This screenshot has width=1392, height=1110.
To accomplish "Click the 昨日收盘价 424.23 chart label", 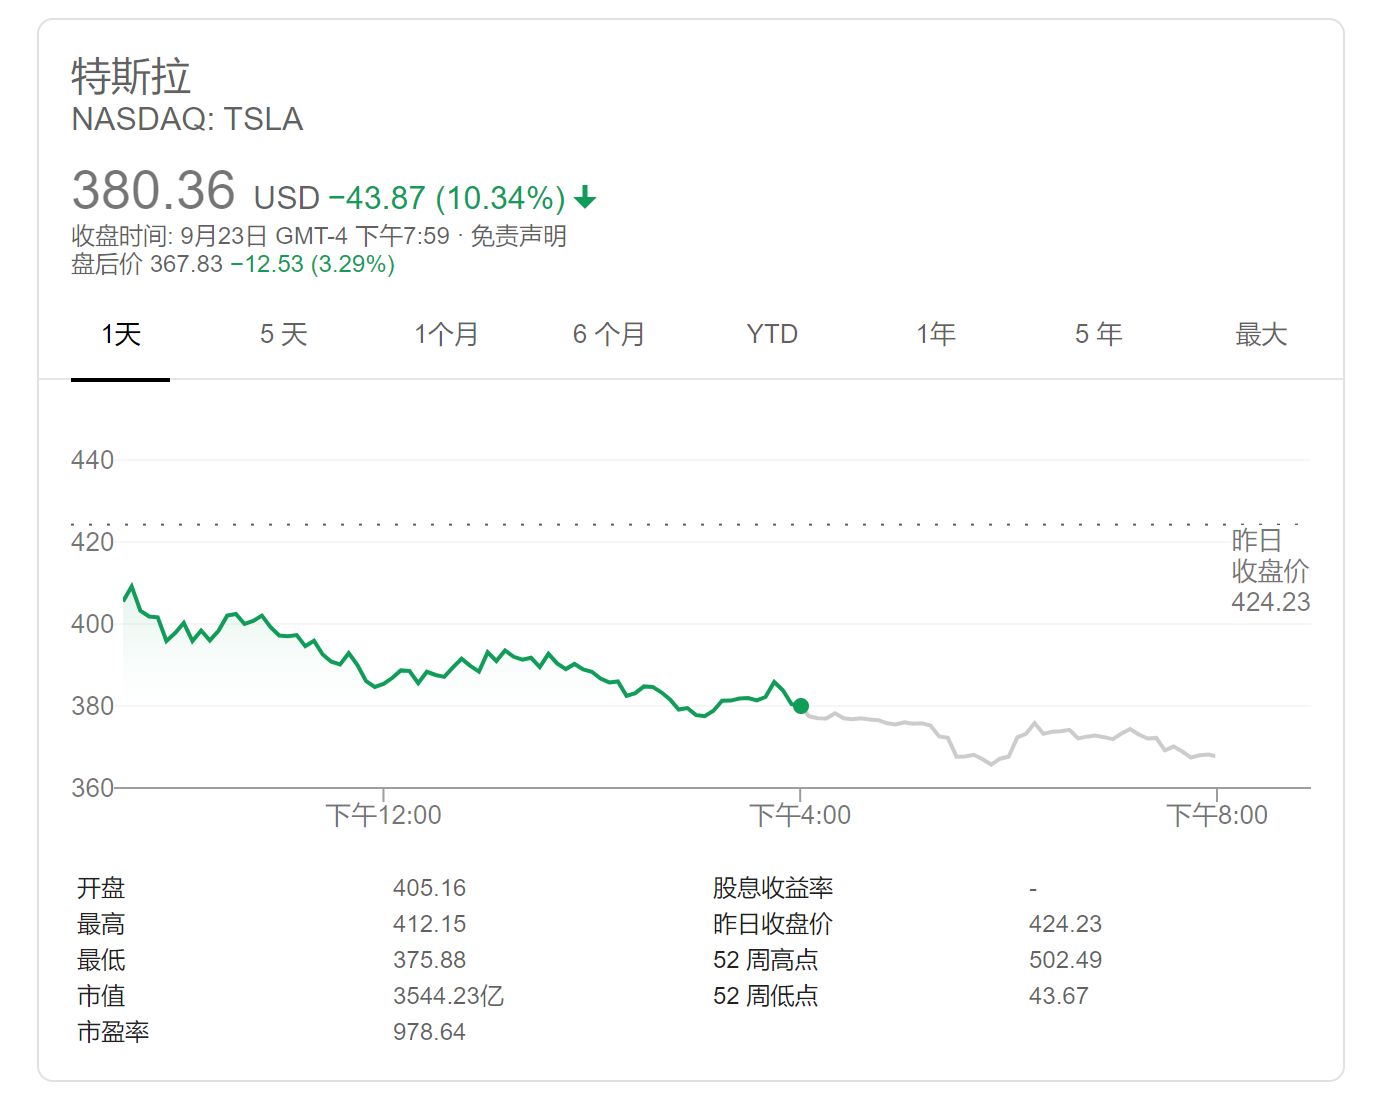I will click(x=1270, y=571).
